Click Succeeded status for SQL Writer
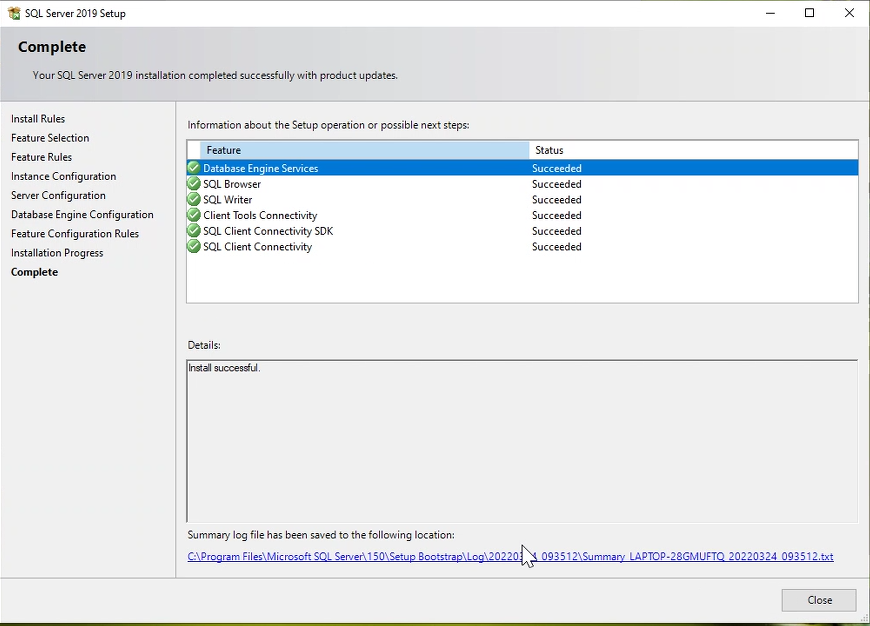 tap(557, 199)
